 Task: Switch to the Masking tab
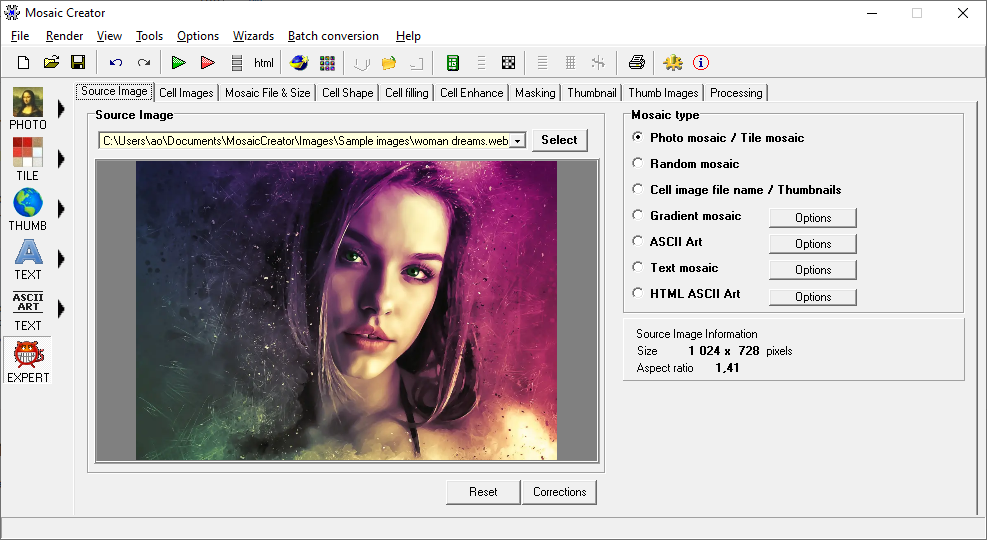(x=535, y=93)
